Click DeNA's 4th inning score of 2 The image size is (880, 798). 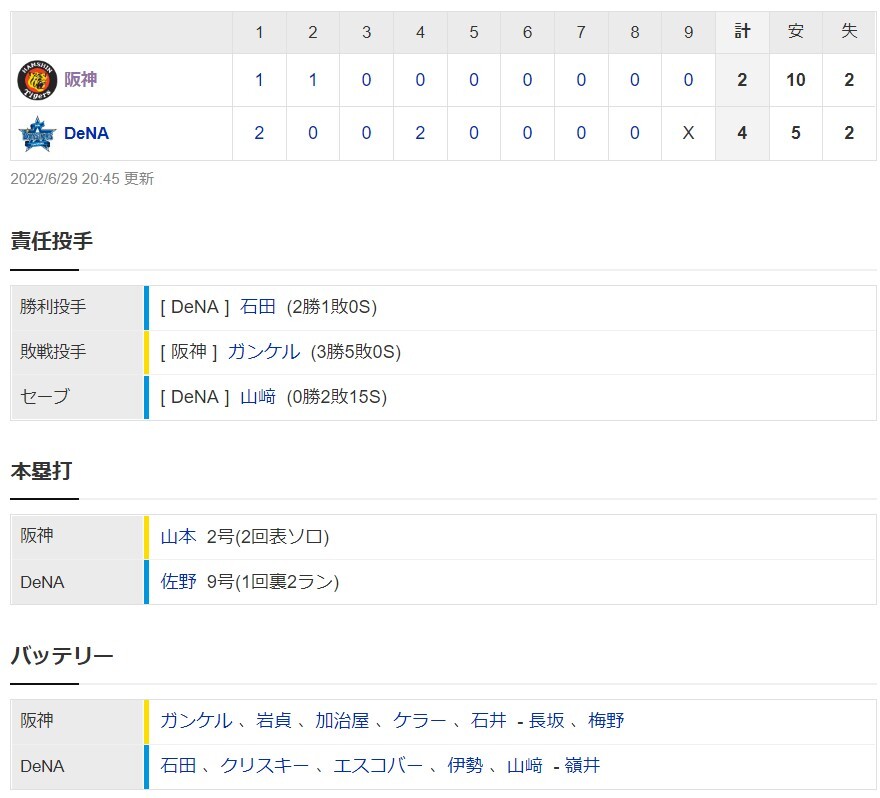point(420,134)
